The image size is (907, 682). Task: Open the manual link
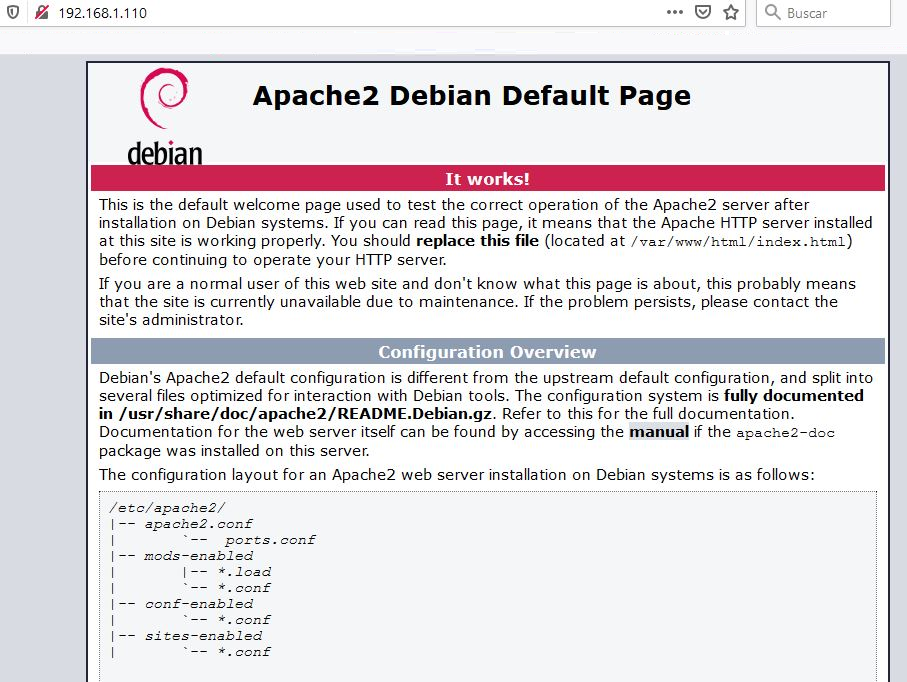click(659, 432)
